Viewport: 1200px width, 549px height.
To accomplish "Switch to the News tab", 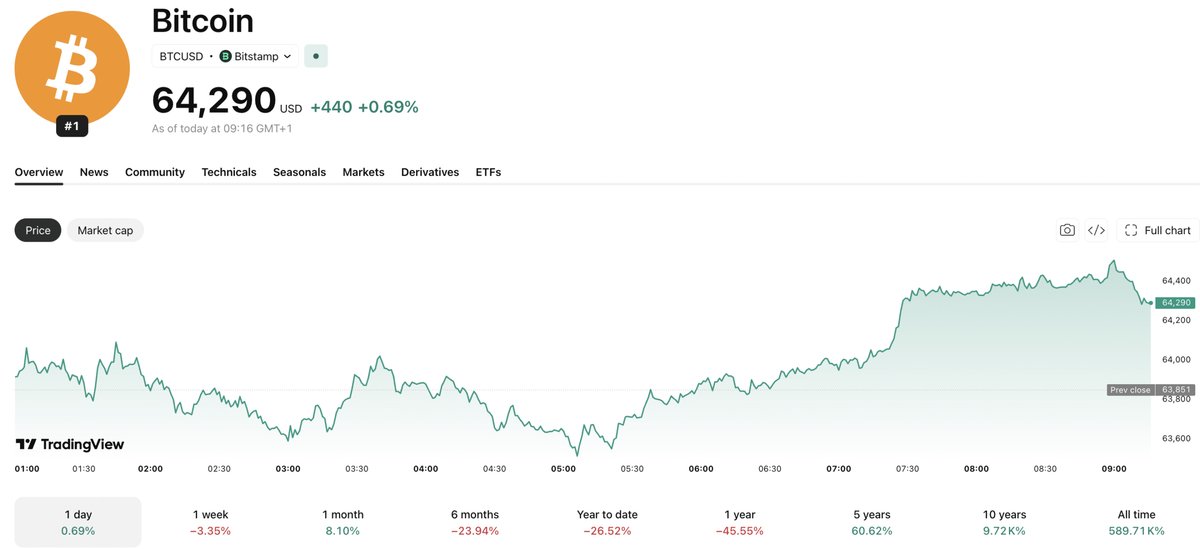I will click(94, 172).
